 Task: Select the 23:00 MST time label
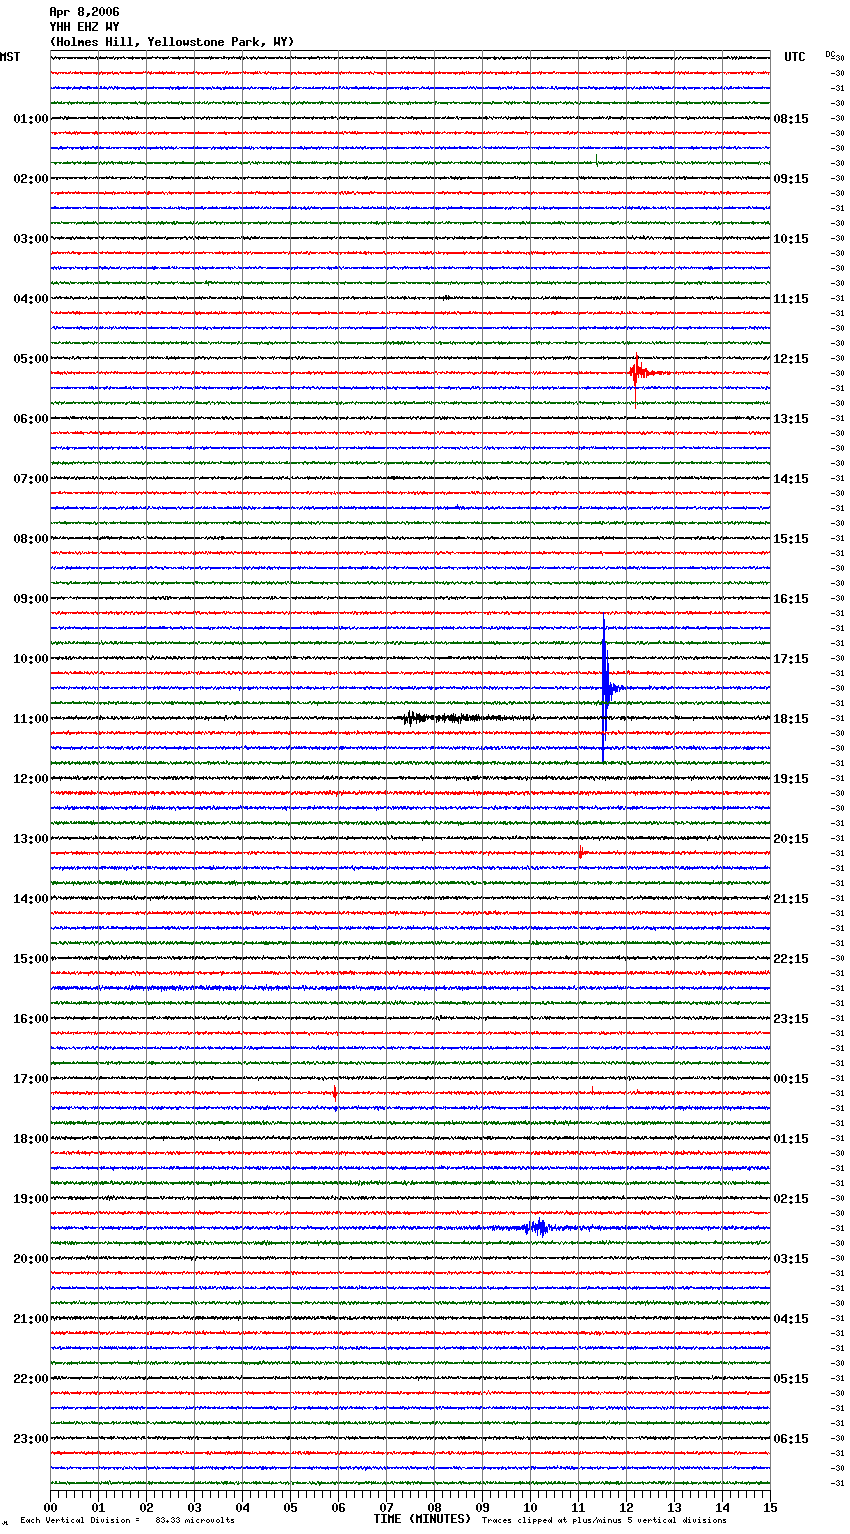pyautogui.click(x=30, y=1439)
